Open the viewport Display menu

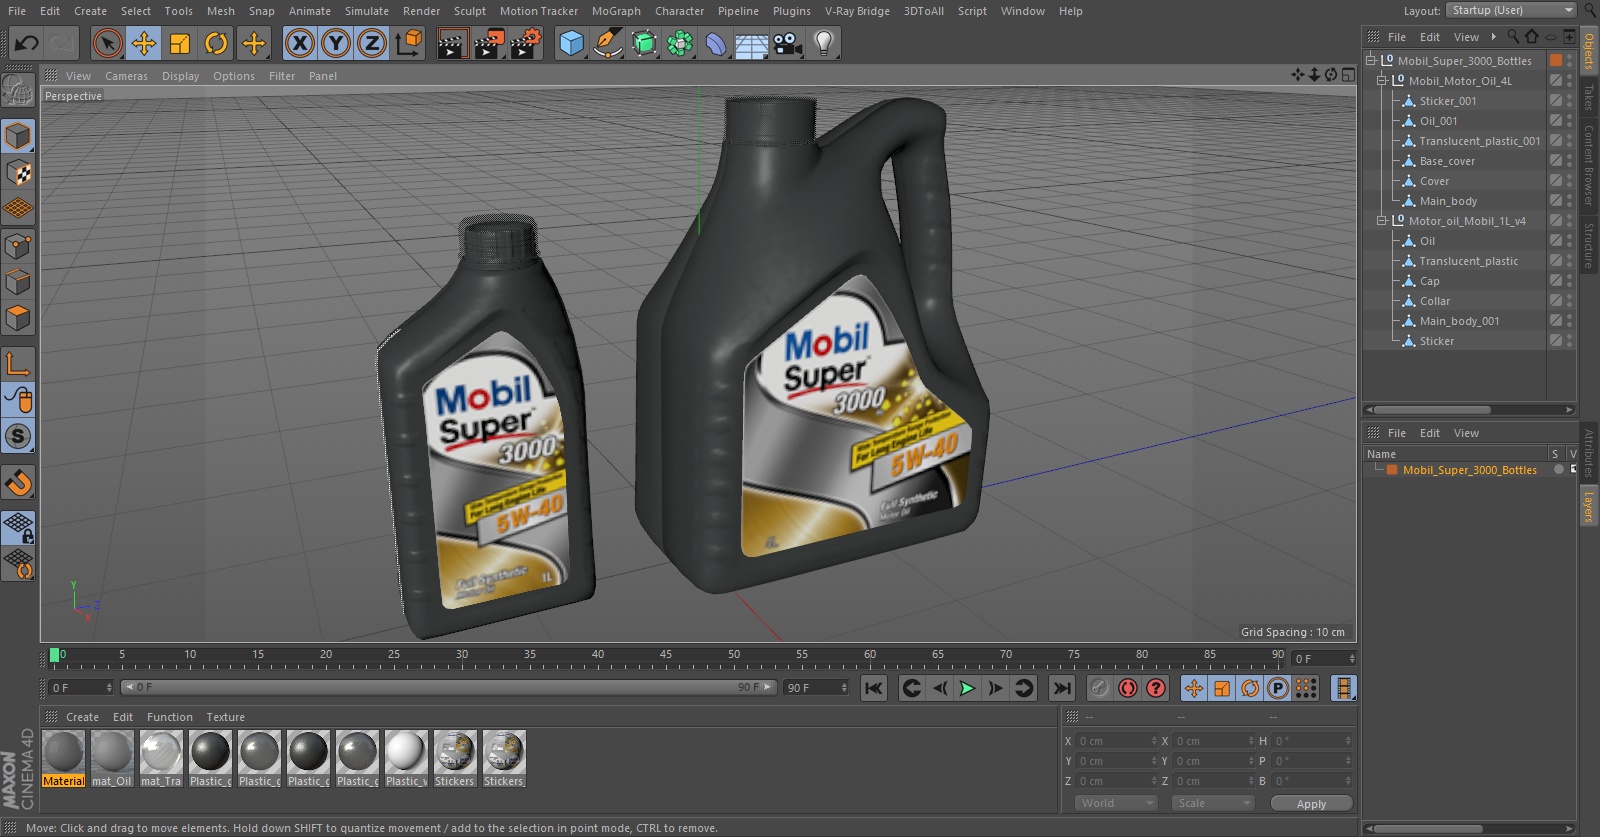[x=180, y=76]
